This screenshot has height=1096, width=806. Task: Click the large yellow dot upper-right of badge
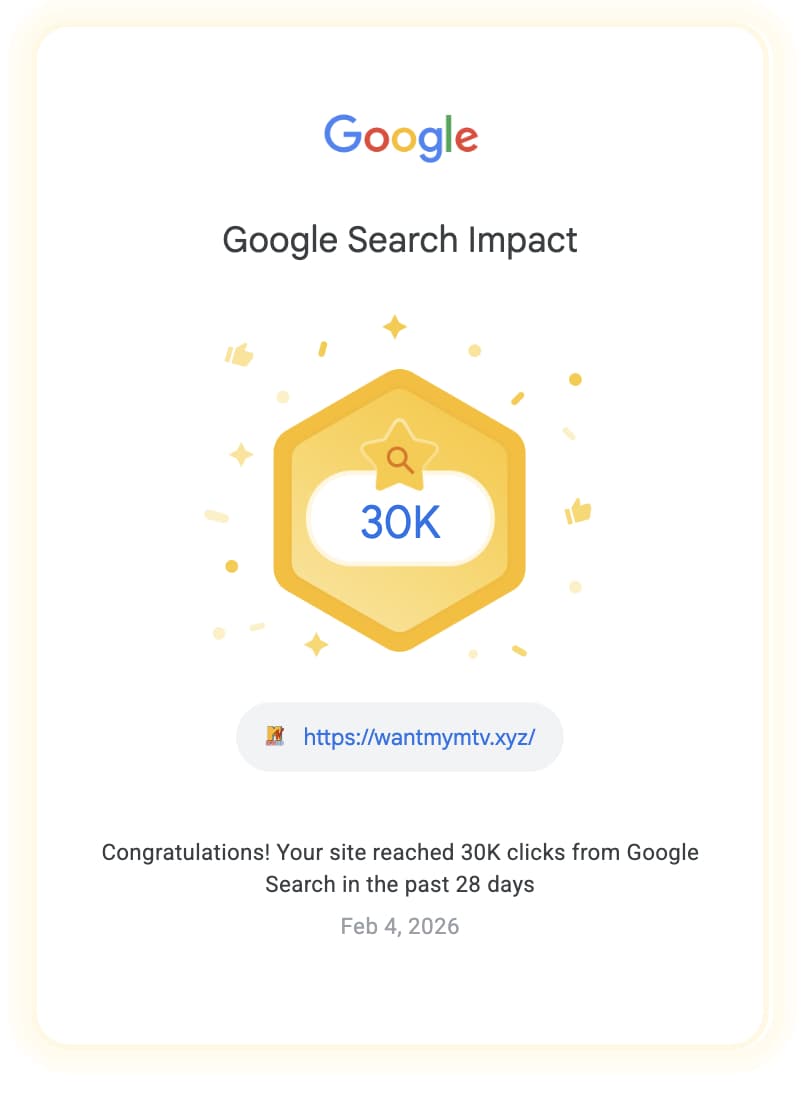tap(575, 379)
